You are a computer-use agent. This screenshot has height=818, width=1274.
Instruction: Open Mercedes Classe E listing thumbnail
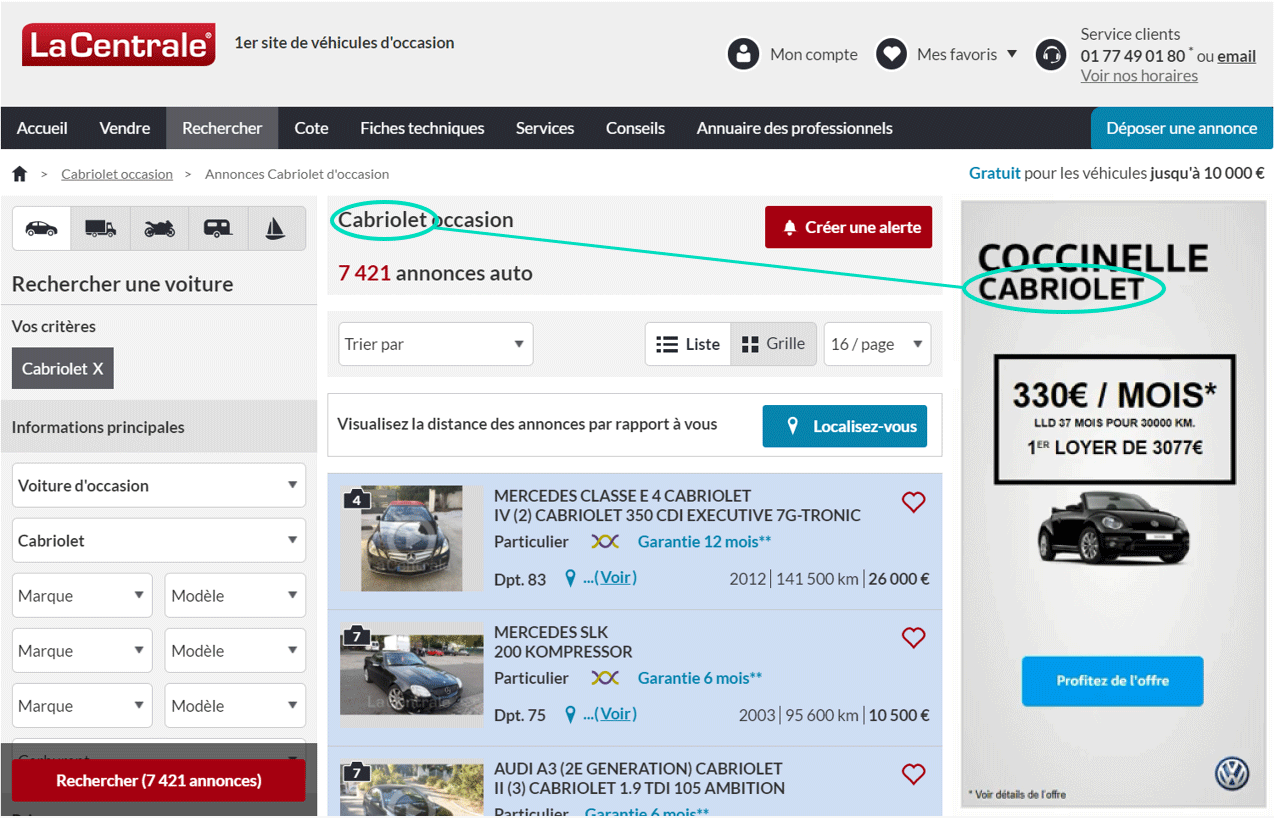402,538
